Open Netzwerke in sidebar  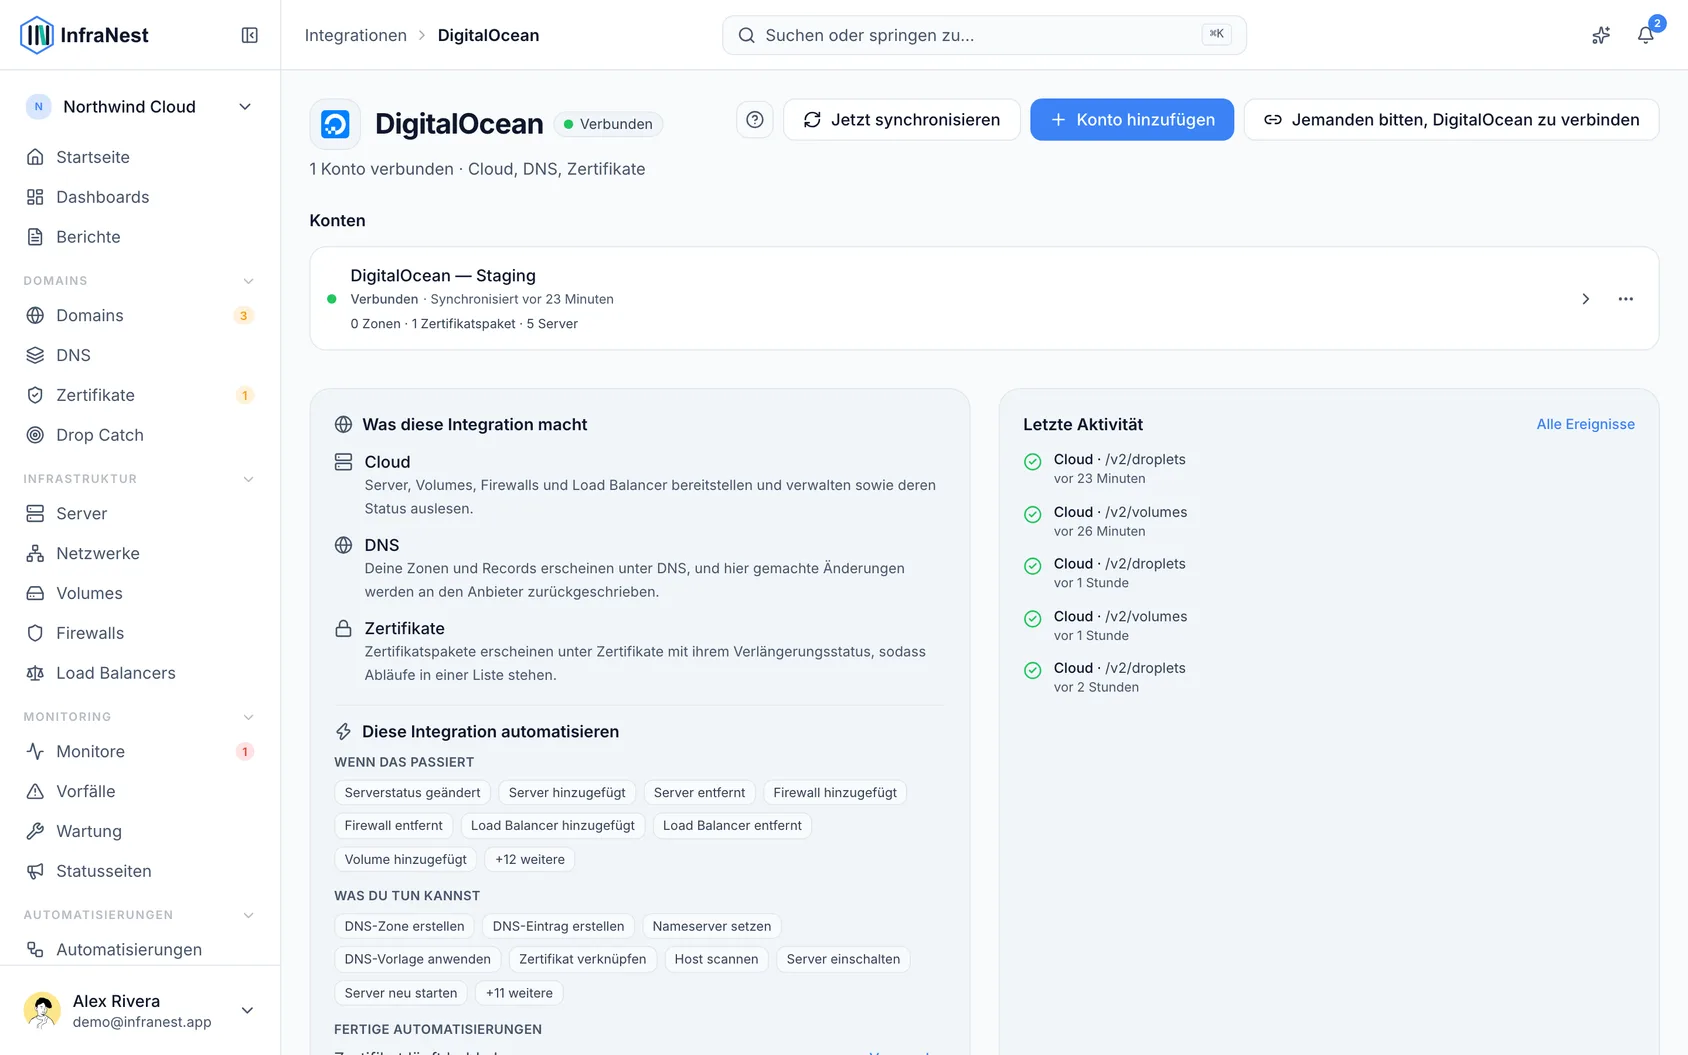click(140, 553)
